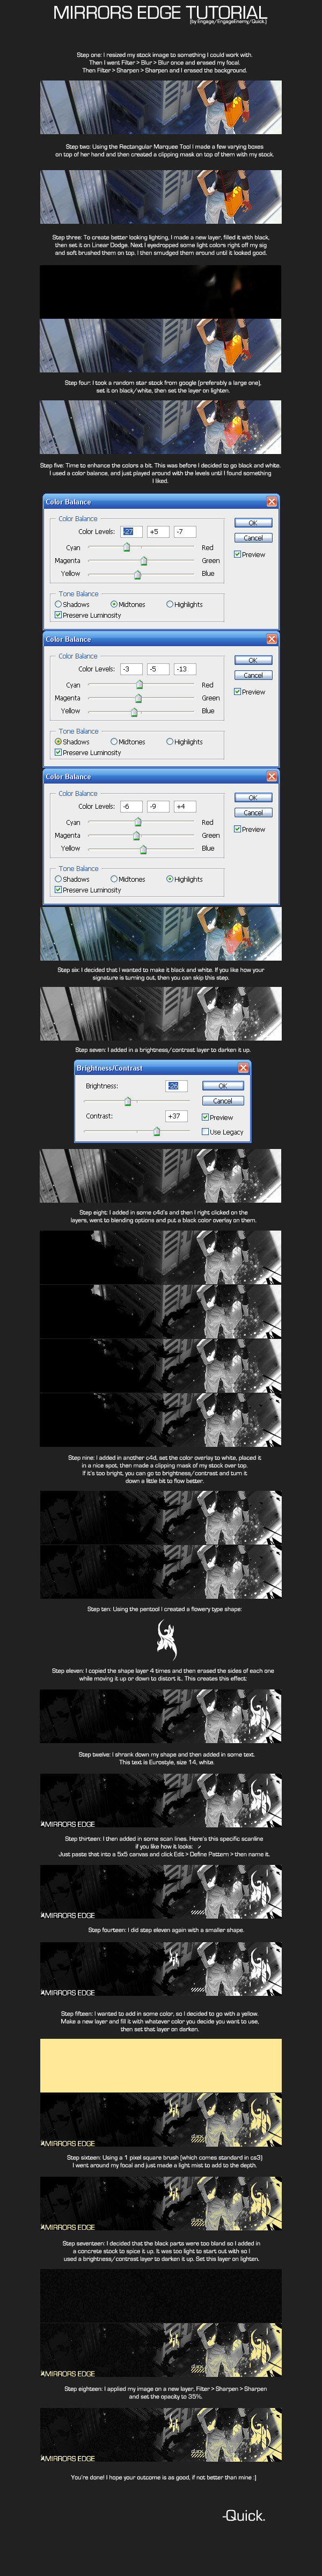The height and width of the screenshot is (2576, 322).
Task: Close the Color Balance dialog showing -13 level
Action: coord(271,639)
